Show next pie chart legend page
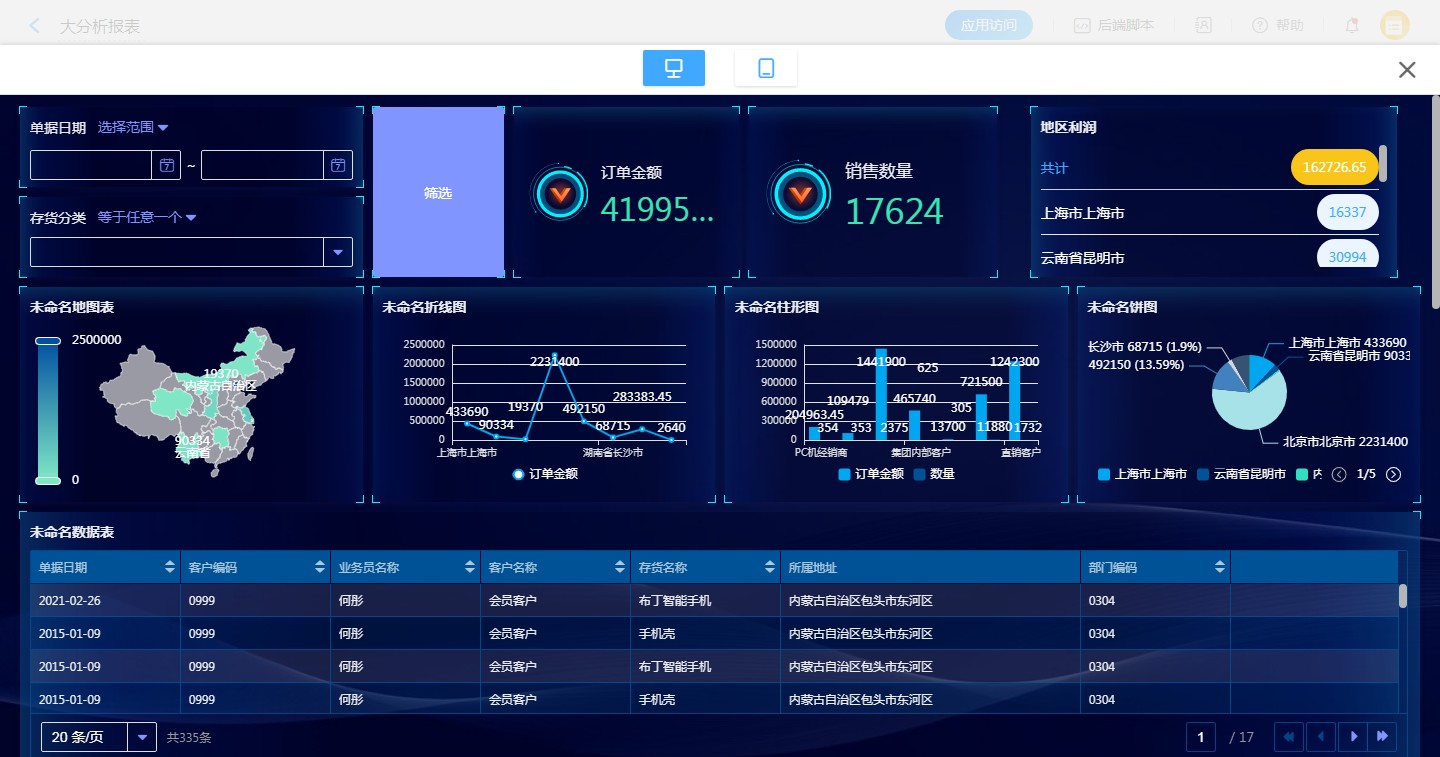 [x=1393, y=474]
